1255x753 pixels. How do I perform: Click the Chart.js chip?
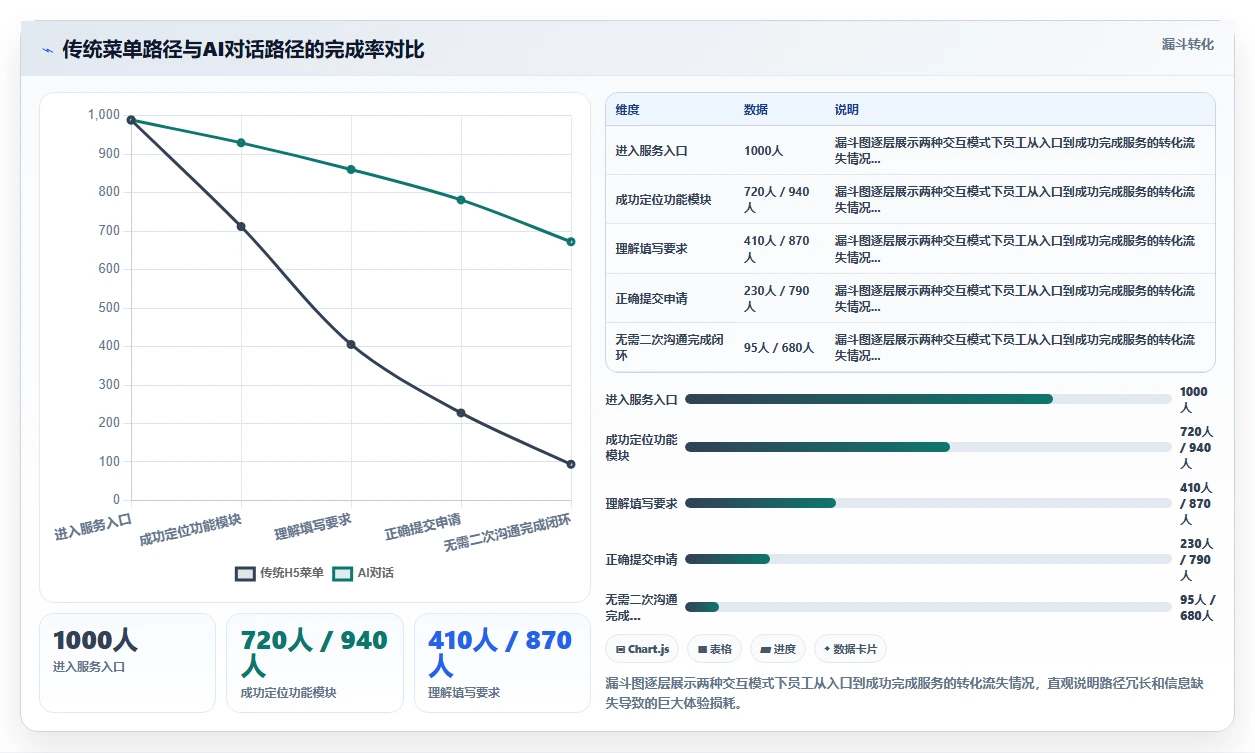[x=642, y=649]
